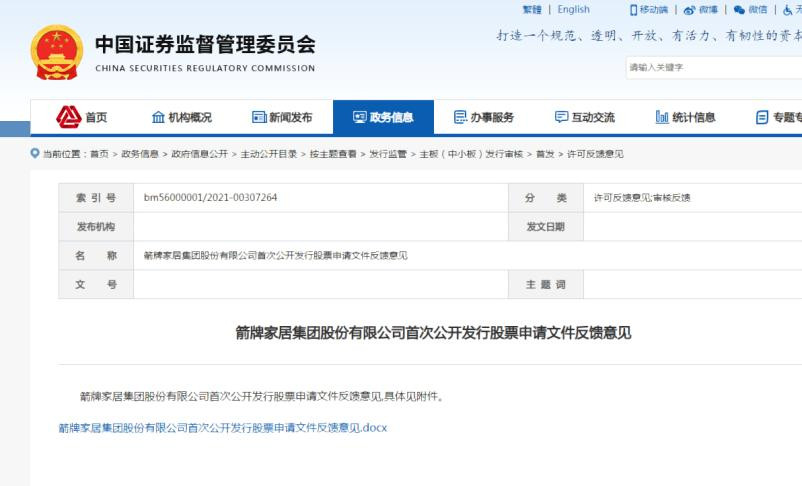Click the mobile phone icon beside 移动端
Viewport: 802px width, 486px height.
click(634, 10)
